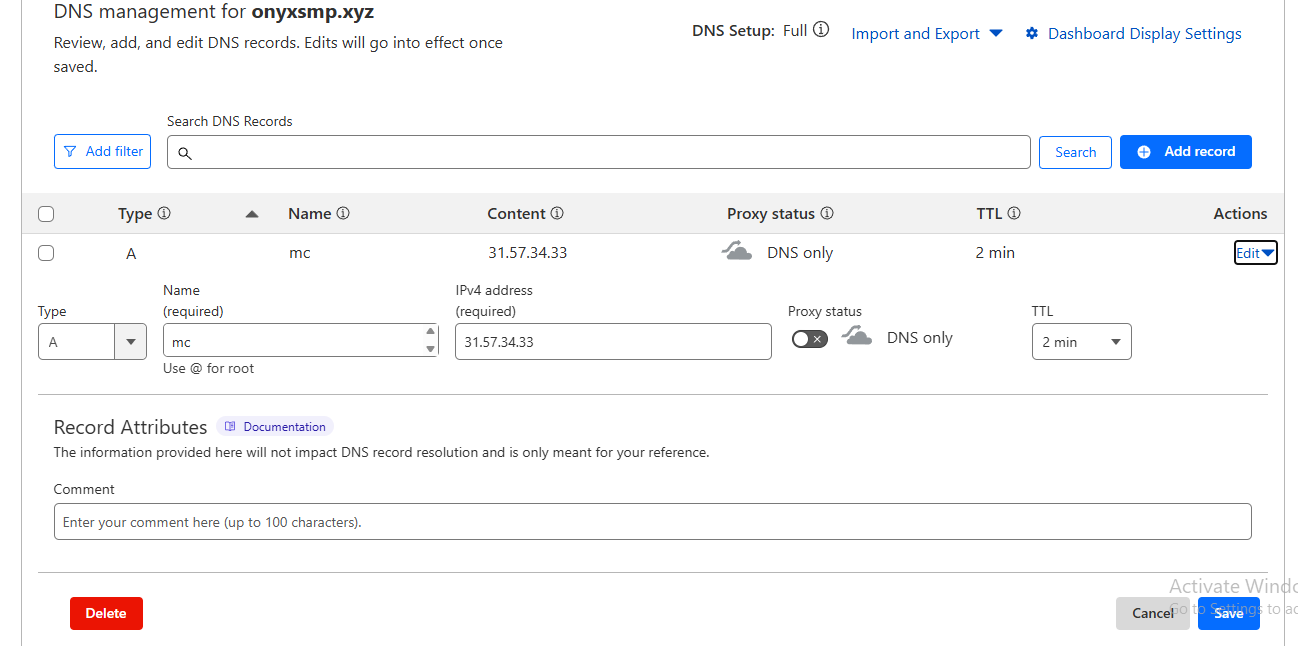Viewport: 1298px width, 646px height.
Task: Click the cloud icon beside proxy toggle
Action: 857,336
